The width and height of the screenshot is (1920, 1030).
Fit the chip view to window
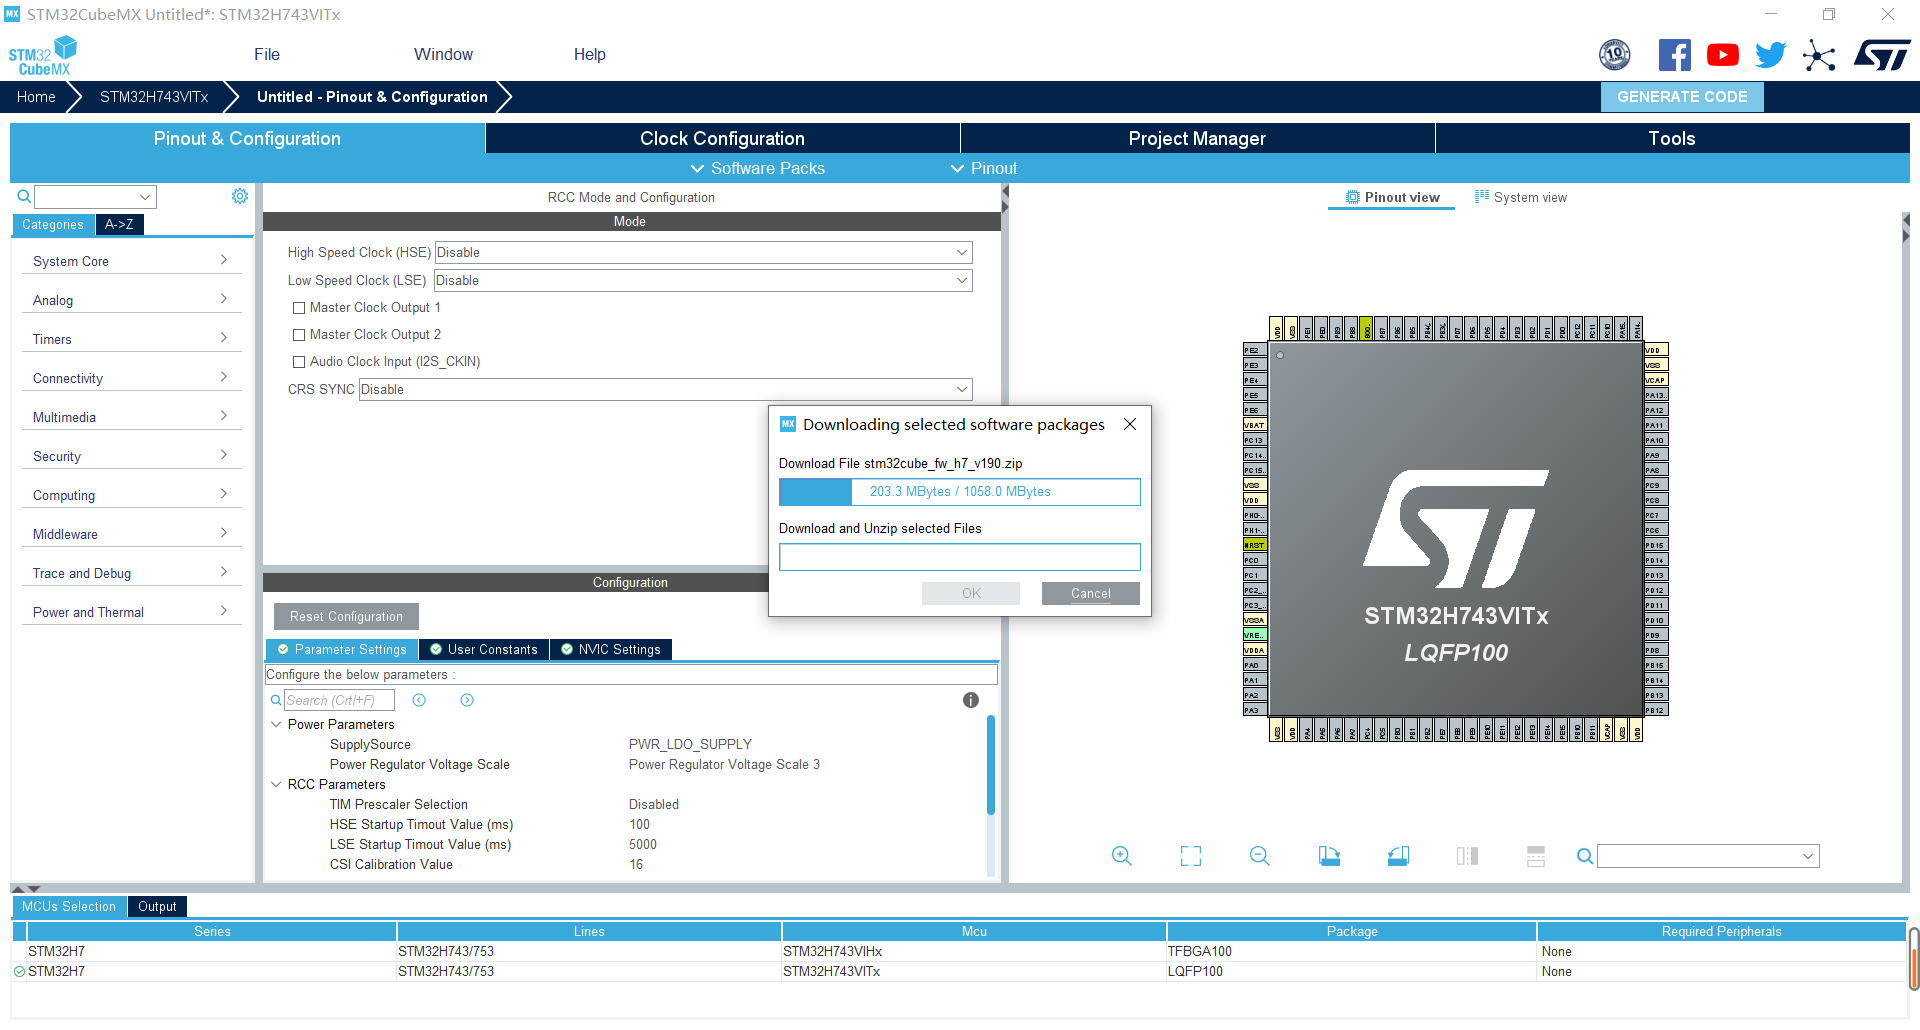1191,856
